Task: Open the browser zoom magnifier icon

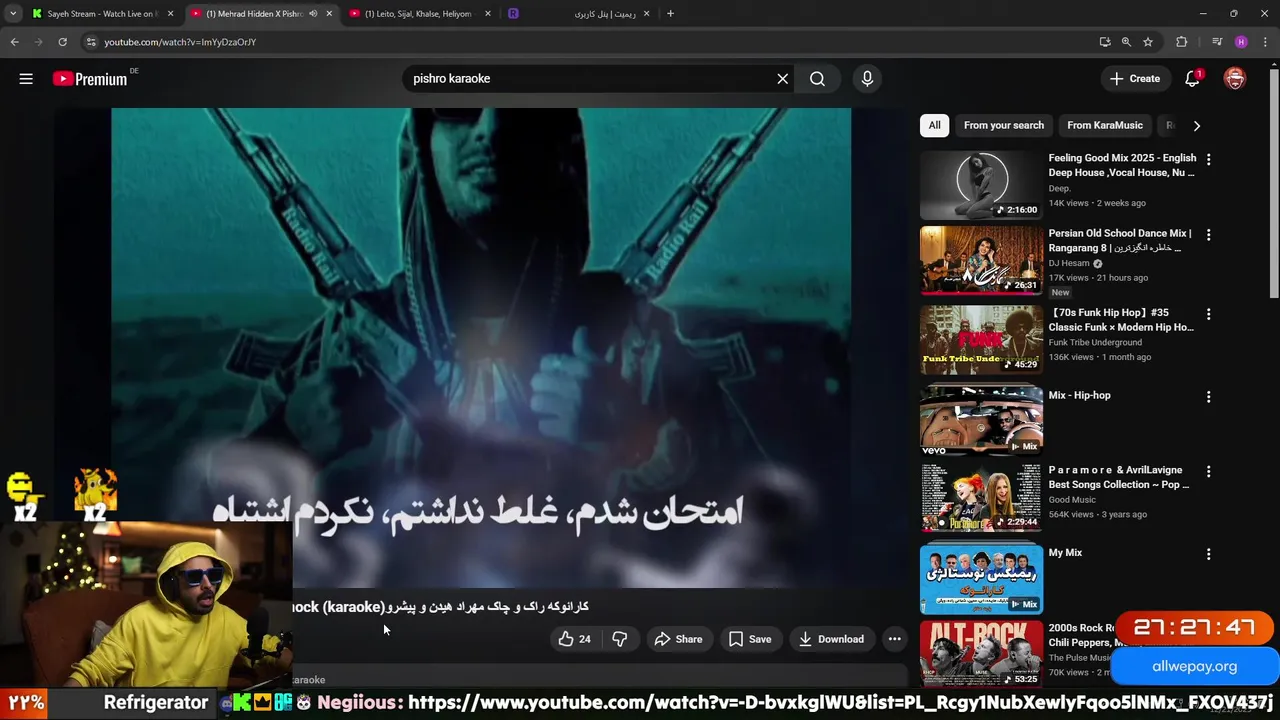Action: (x=1126, y=42)
